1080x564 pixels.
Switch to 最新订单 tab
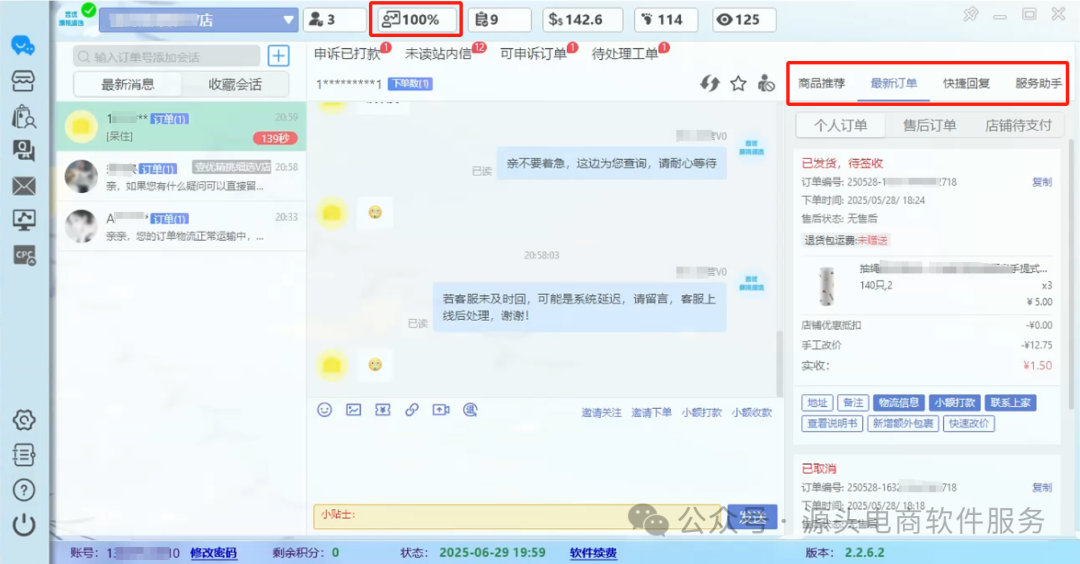pyautogui.click(x=894, y=83)
